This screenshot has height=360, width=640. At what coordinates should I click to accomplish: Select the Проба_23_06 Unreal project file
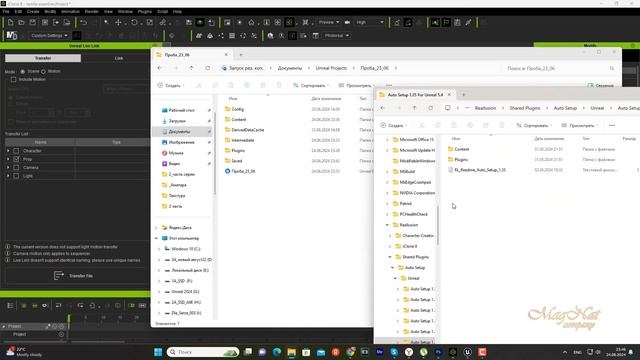point(243,171)
